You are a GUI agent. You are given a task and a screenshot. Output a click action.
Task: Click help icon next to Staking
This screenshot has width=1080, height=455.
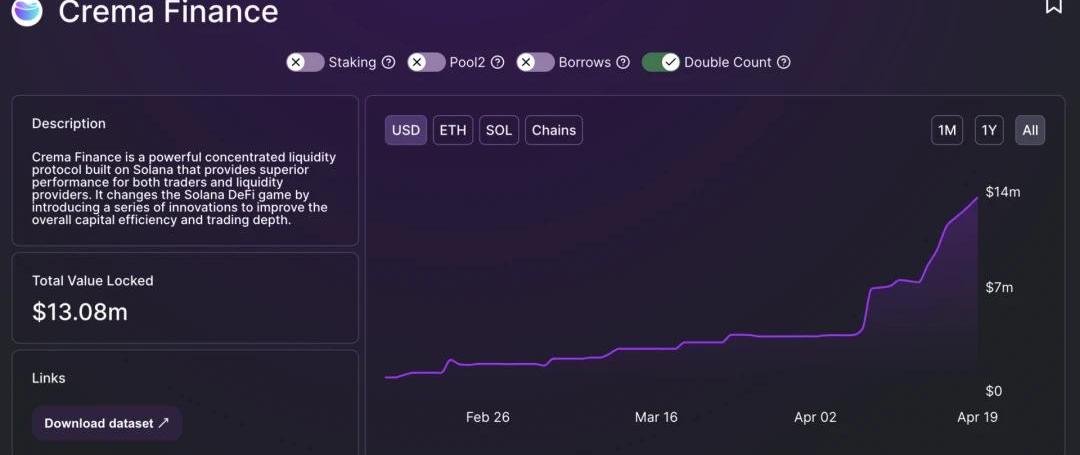click(x=389, y=62)
